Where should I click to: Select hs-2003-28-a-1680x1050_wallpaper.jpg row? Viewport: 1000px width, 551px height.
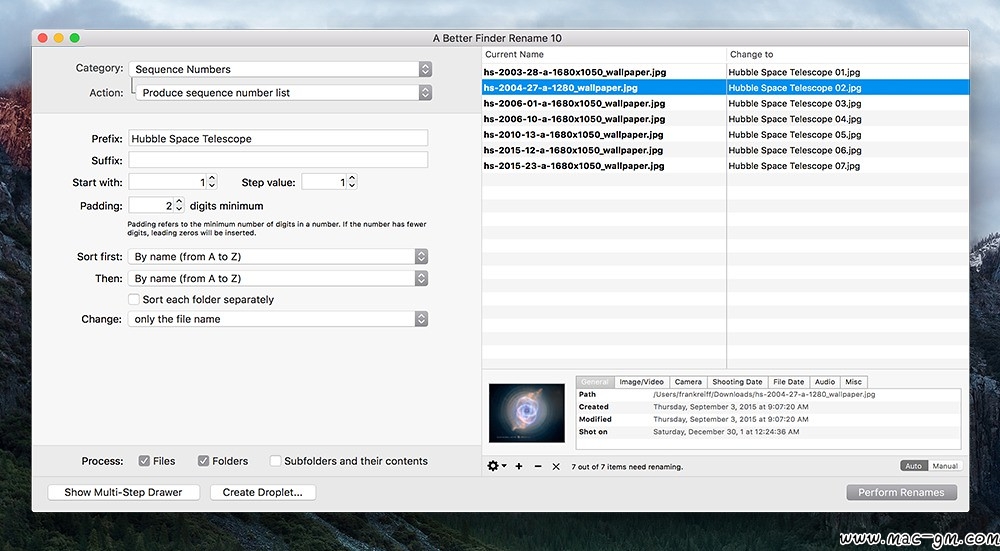click(x=725, y=72)
